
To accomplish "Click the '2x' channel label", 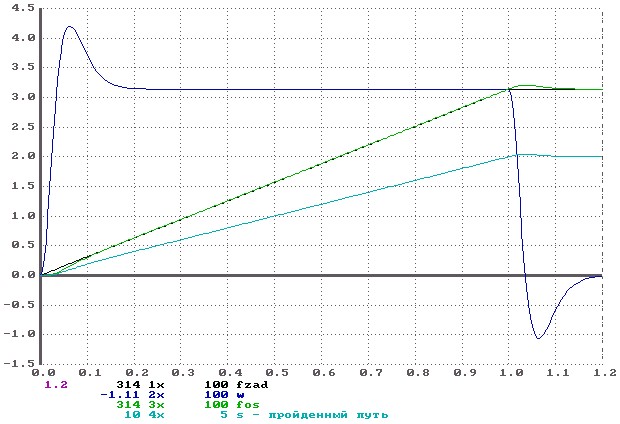I will [x=156, y=395].
